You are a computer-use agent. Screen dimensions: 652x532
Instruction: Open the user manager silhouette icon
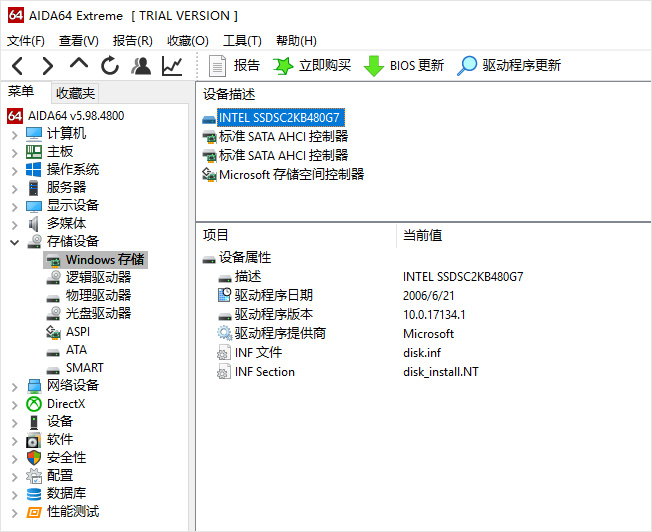coord(141,66)
